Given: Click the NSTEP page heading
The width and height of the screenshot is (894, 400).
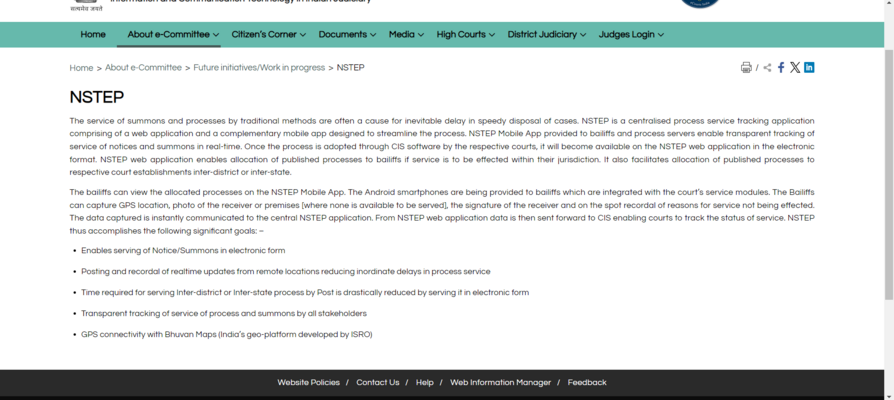Looking at the screenshot, I should 97,97.
